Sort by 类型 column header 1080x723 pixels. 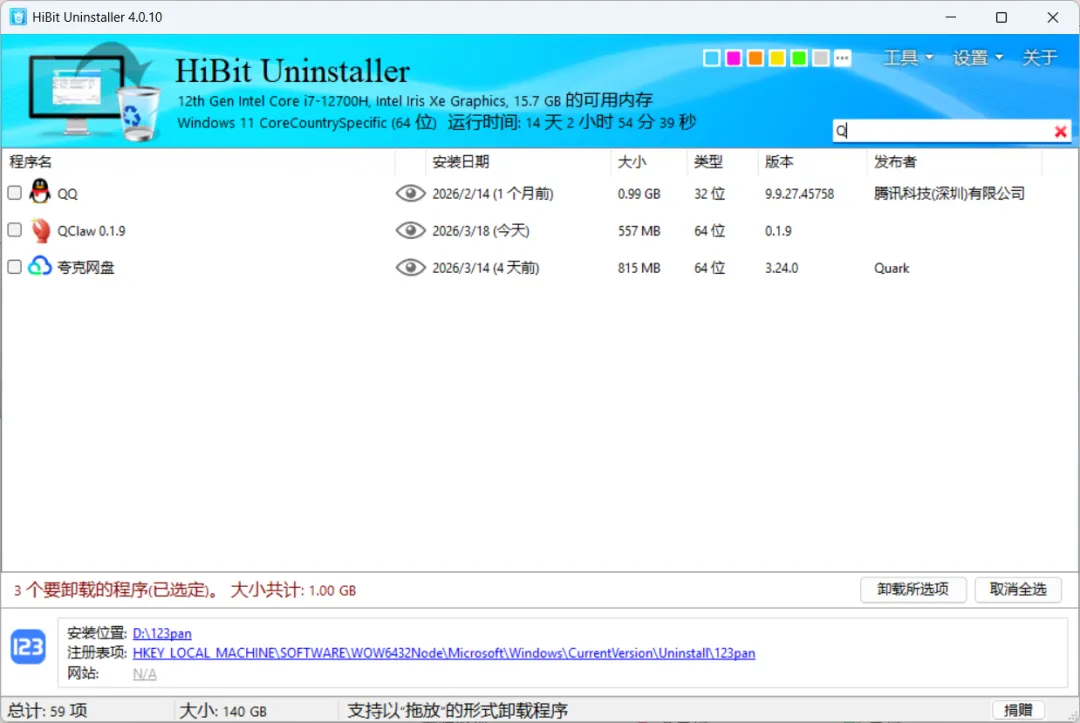tap(708, 162)
